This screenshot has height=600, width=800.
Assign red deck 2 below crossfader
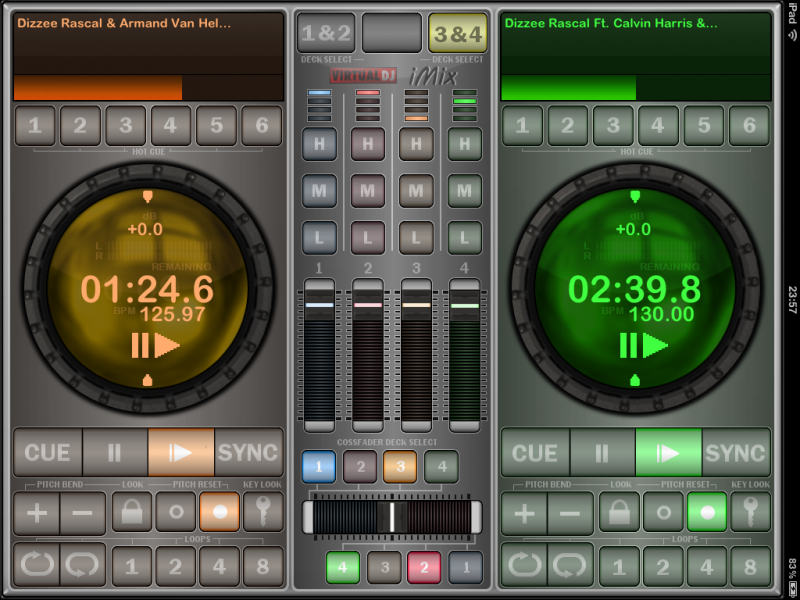424,567
